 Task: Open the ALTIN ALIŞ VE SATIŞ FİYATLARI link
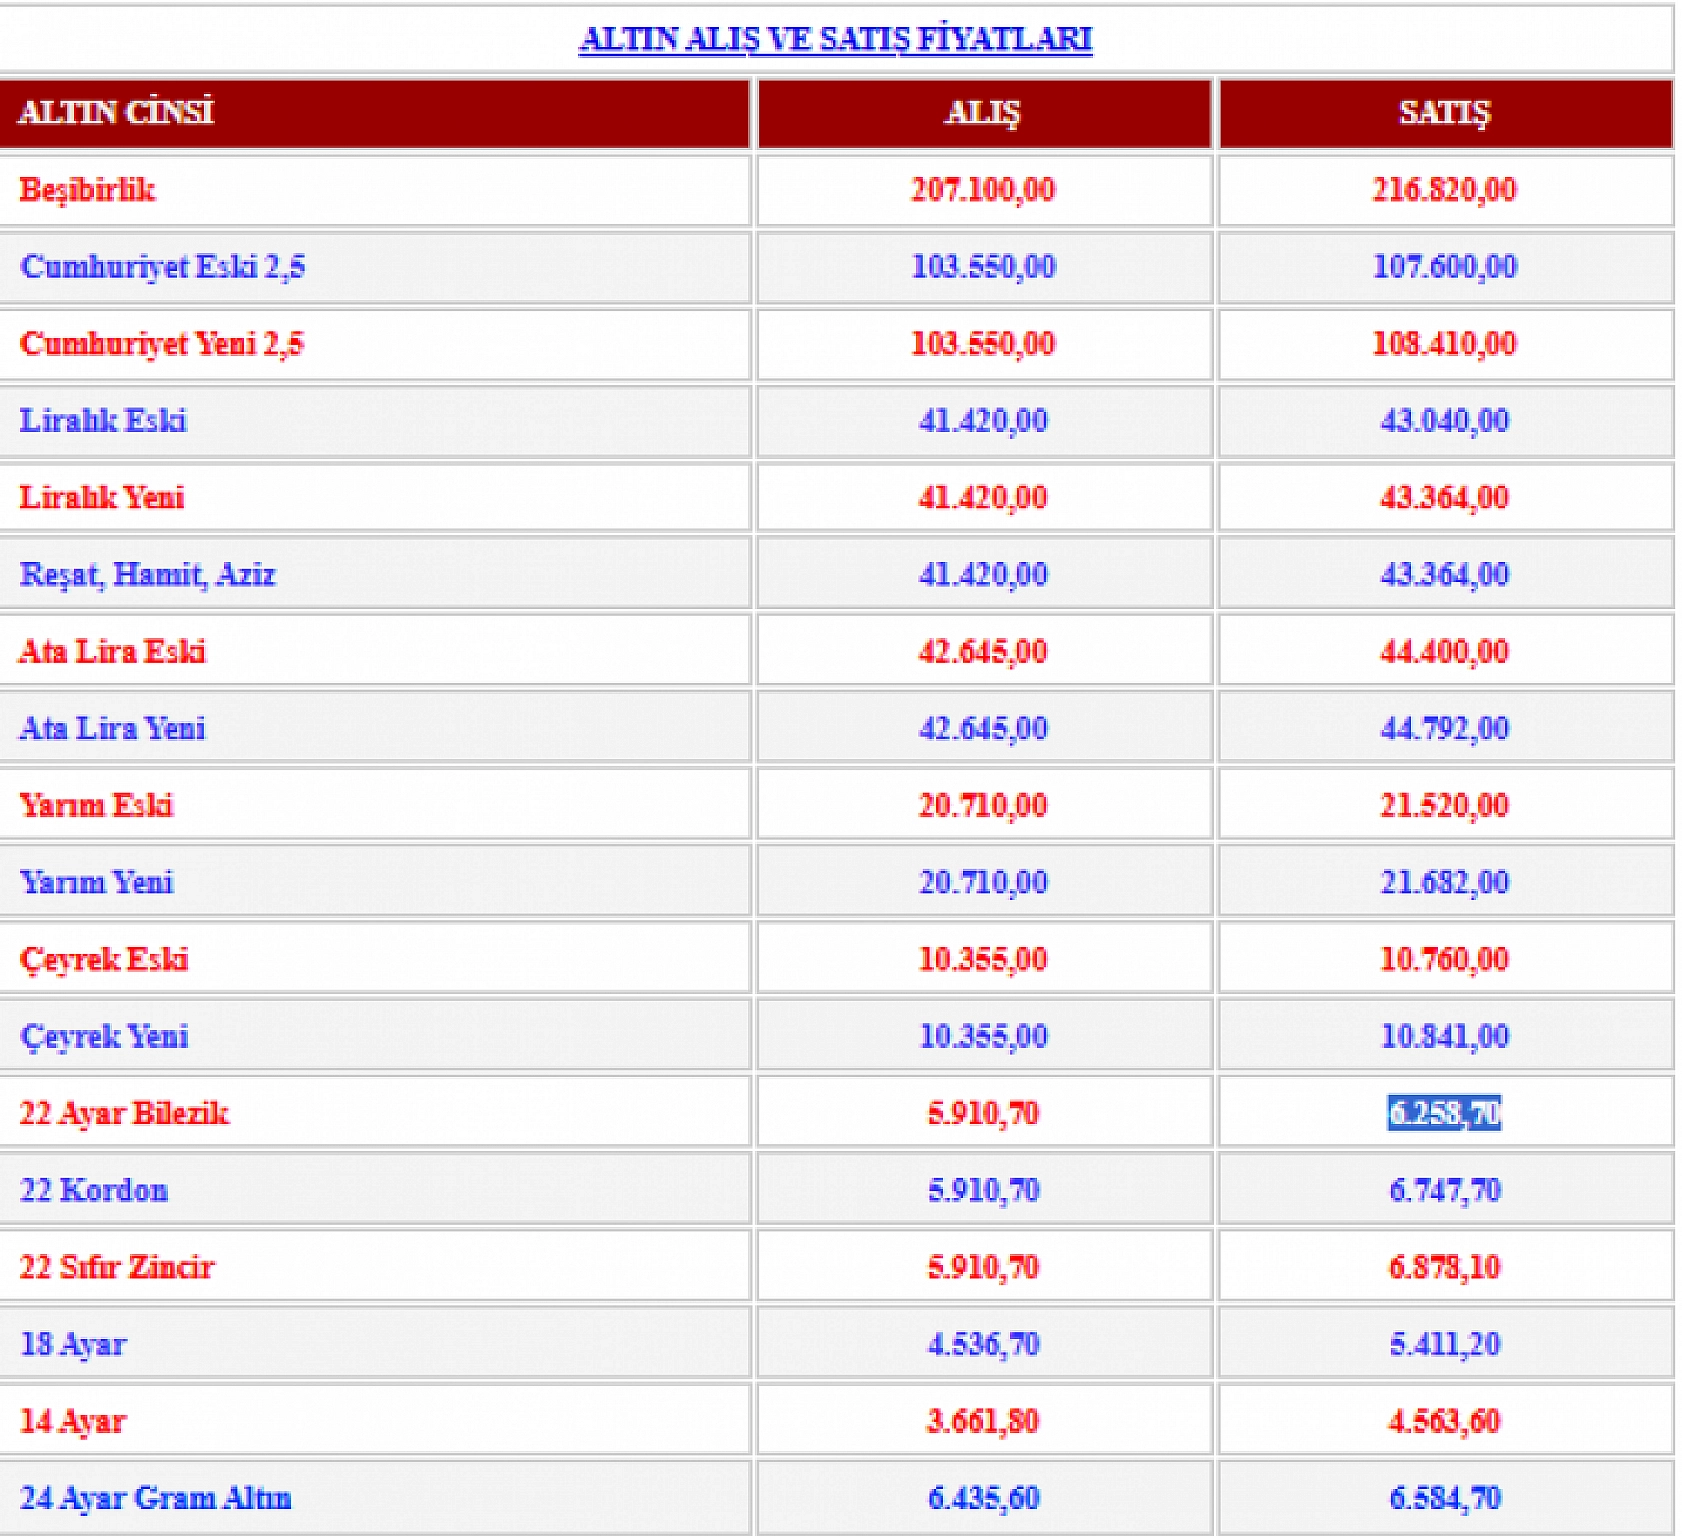click(835, 39)
